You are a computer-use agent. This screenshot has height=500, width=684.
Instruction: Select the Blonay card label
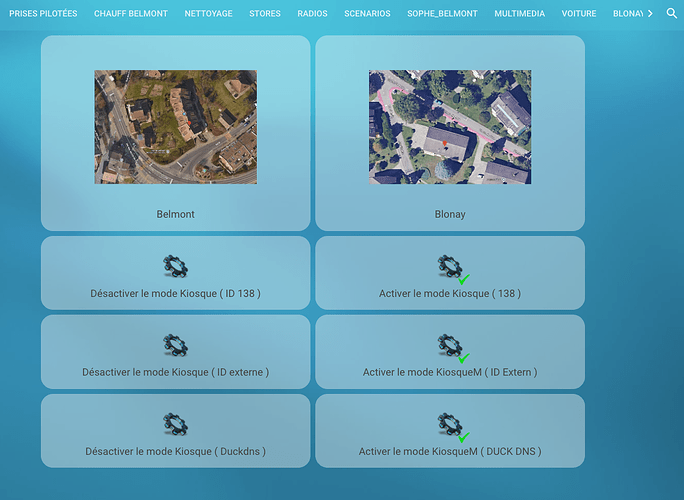click(450, 214)
